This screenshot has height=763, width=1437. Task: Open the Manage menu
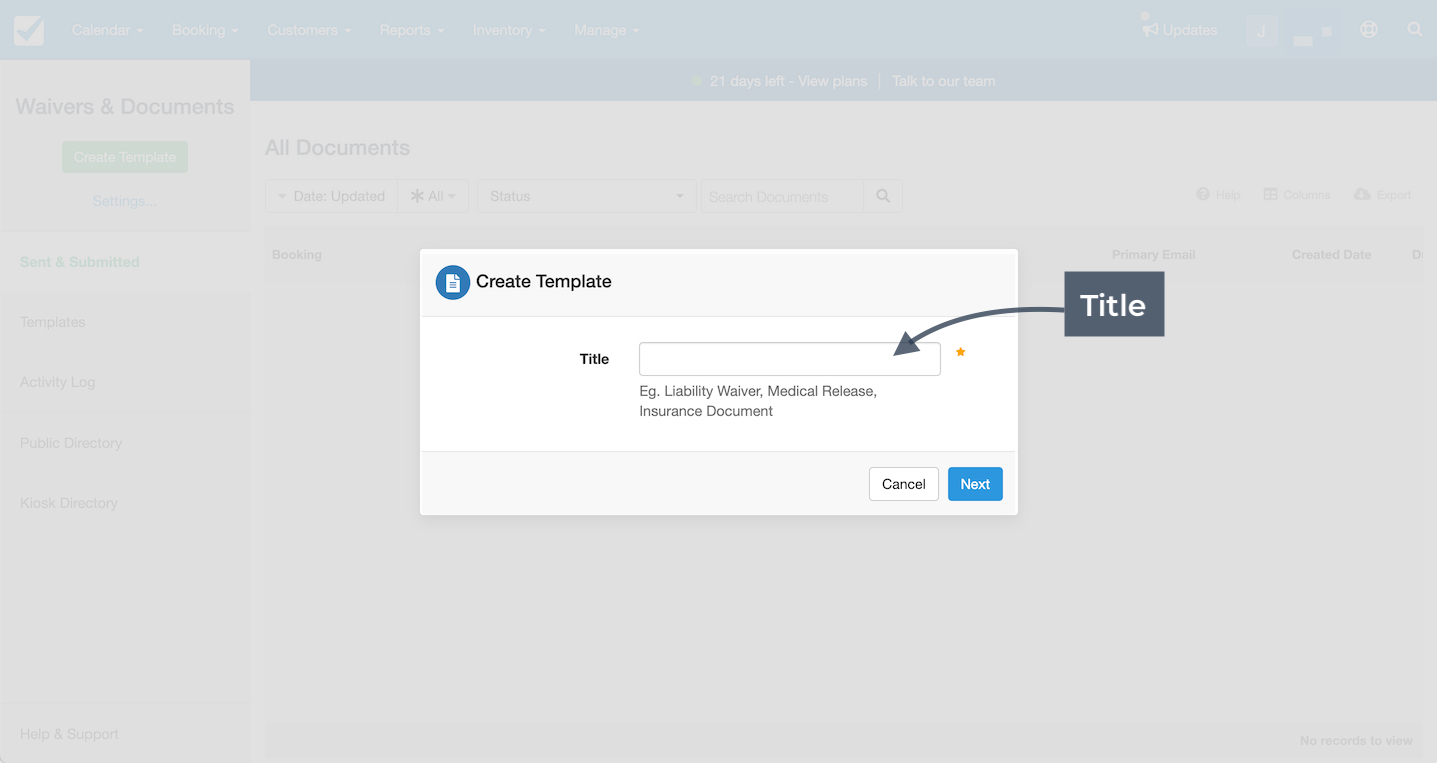tap(606, 30)
